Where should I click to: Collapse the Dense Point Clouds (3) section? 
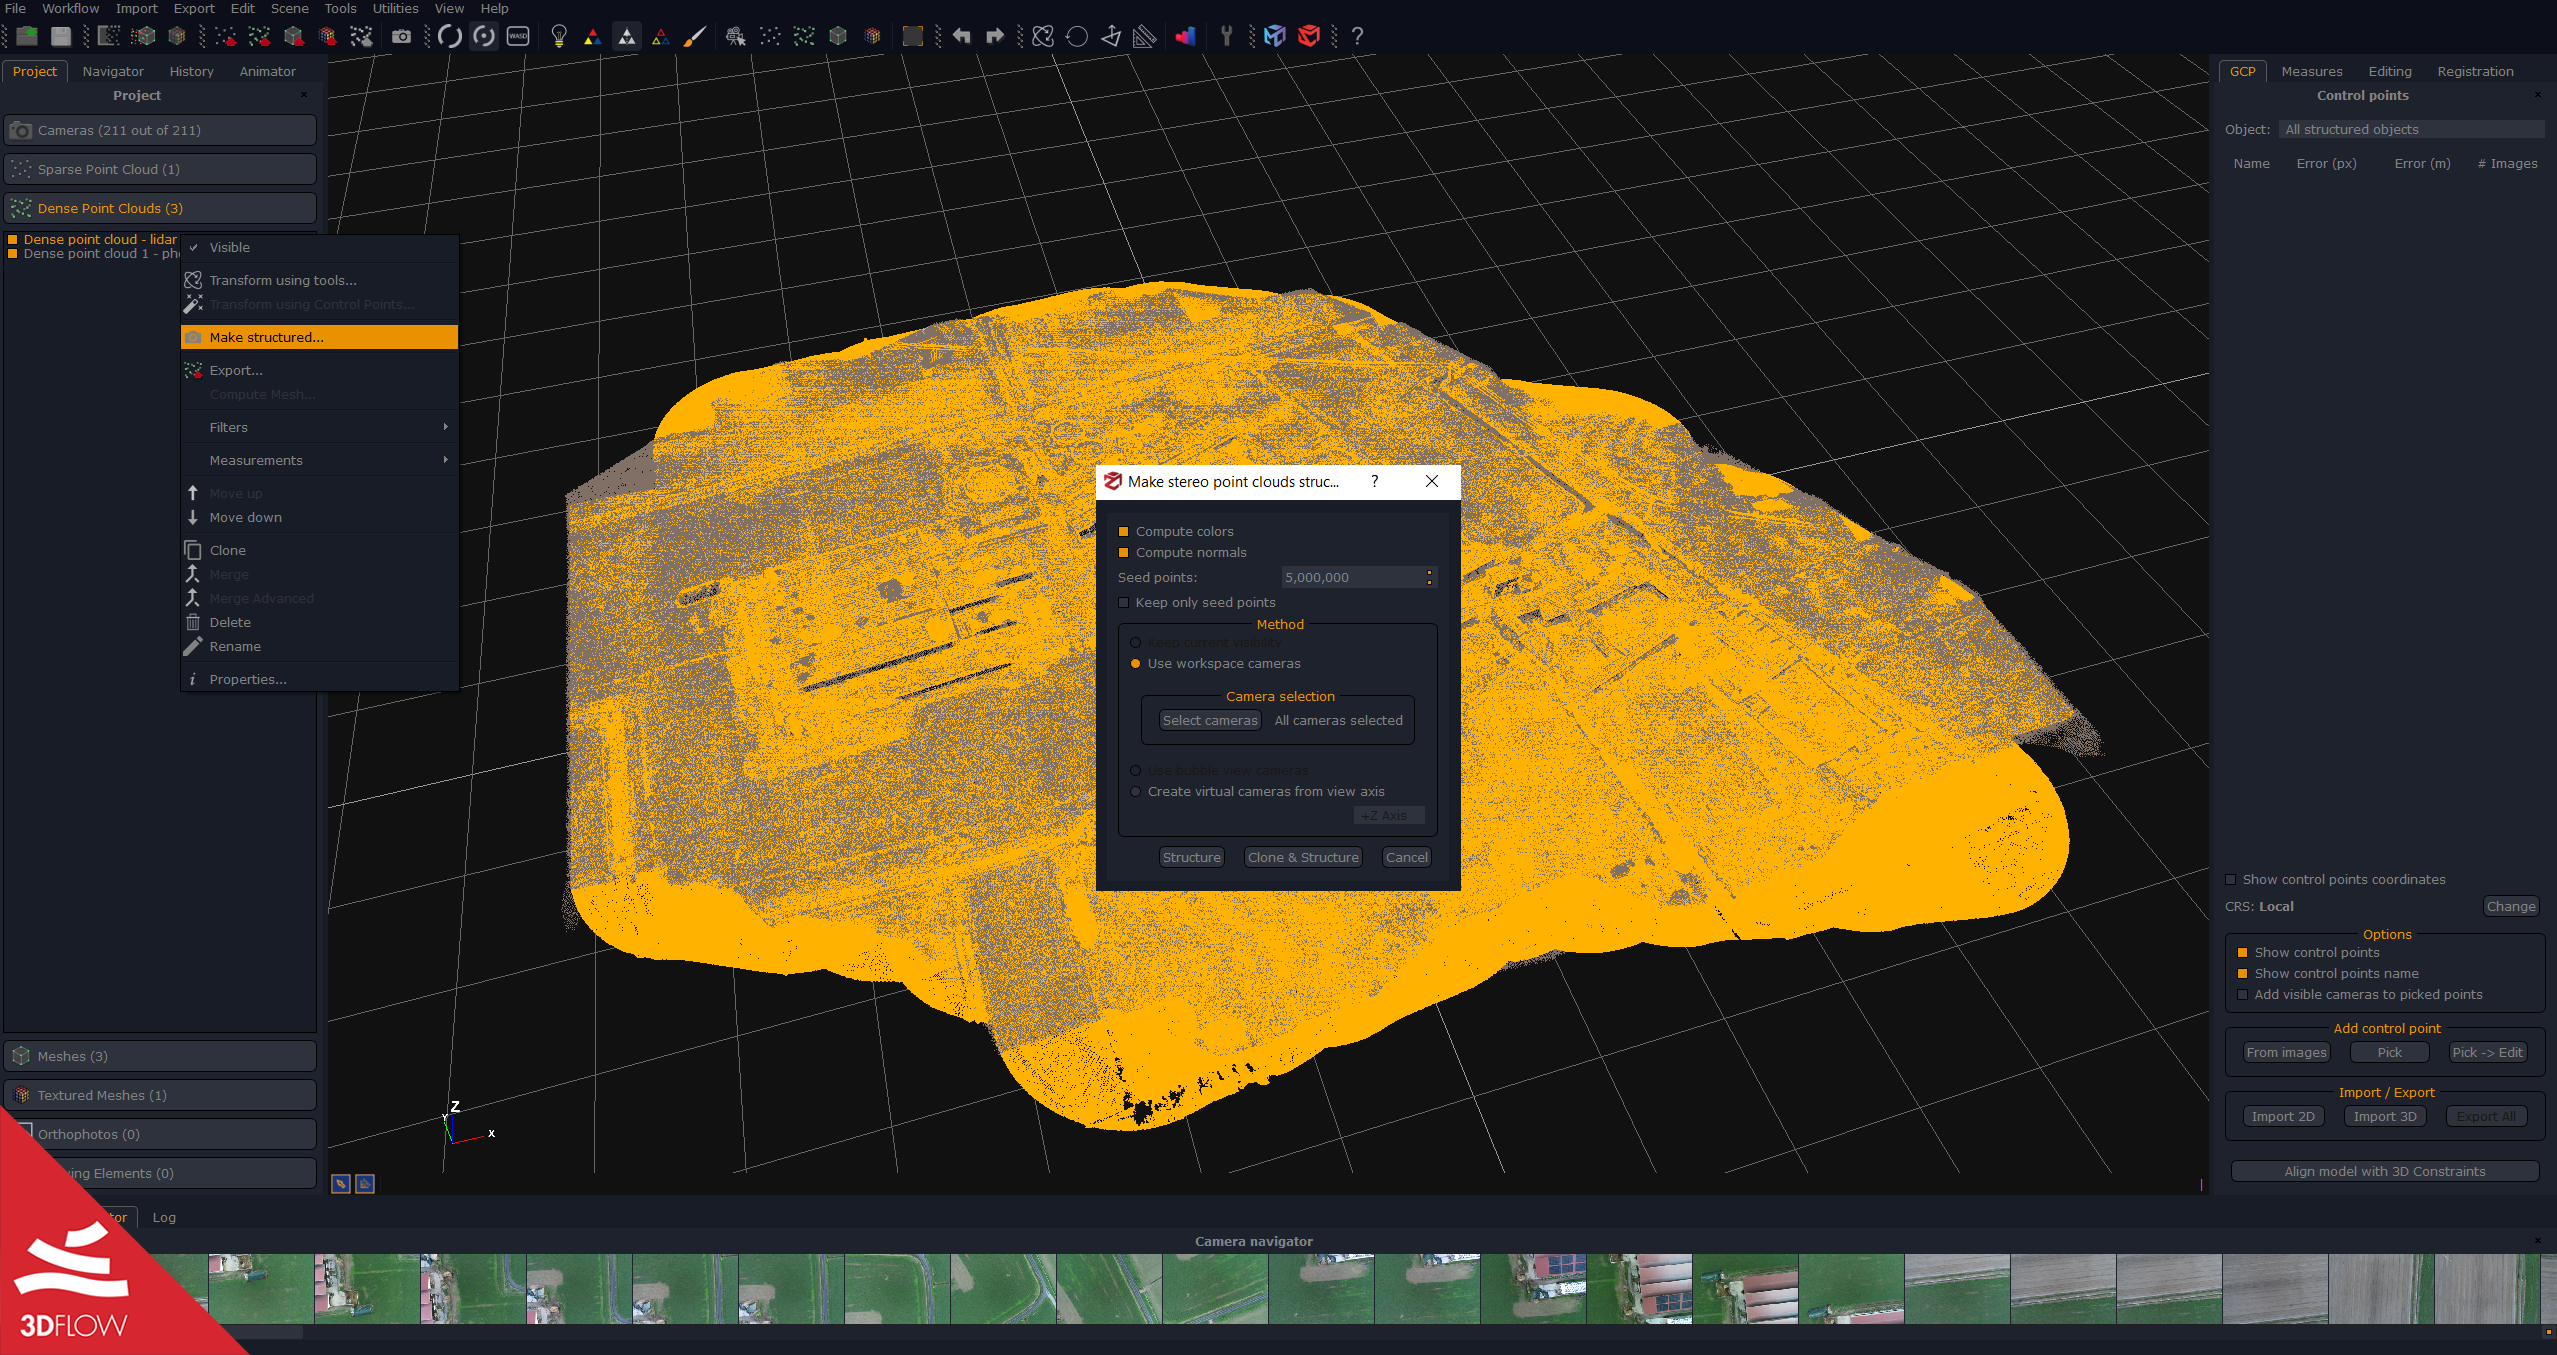coord(160,208)
